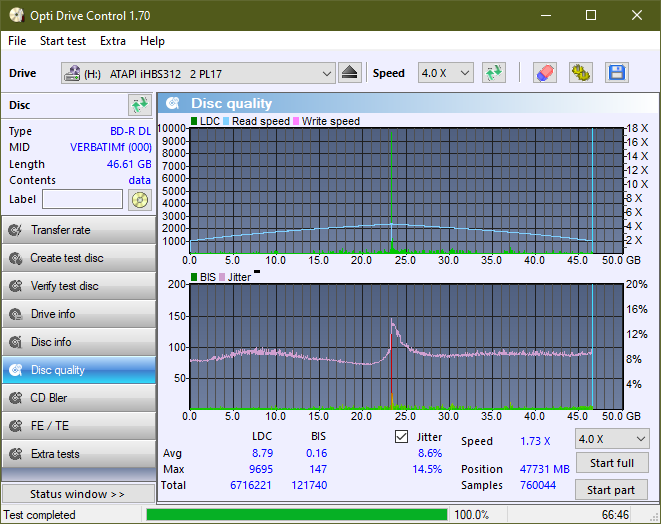Click the Jitter max value 14.5%
The height and width of the screenshot is (524, 661).
(x=427, y=469)
